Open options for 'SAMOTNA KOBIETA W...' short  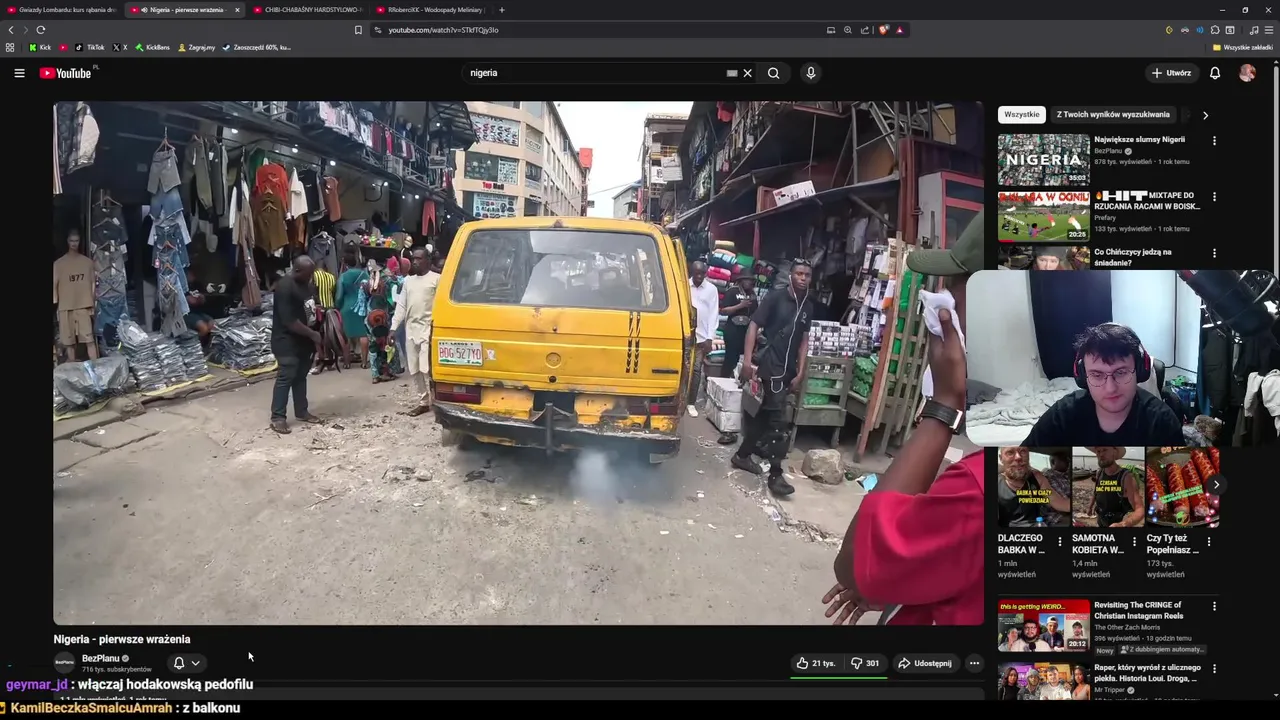click(1134, 542)
